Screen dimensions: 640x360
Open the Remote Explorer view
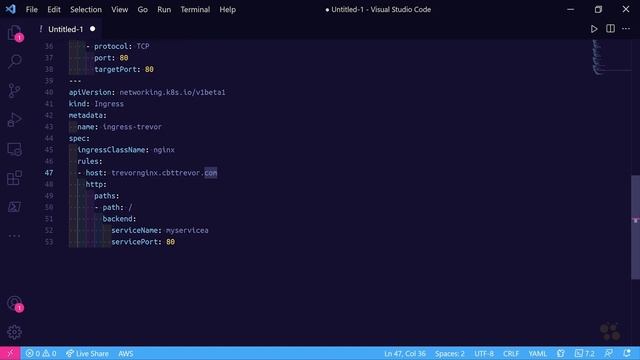pos(15,149)
